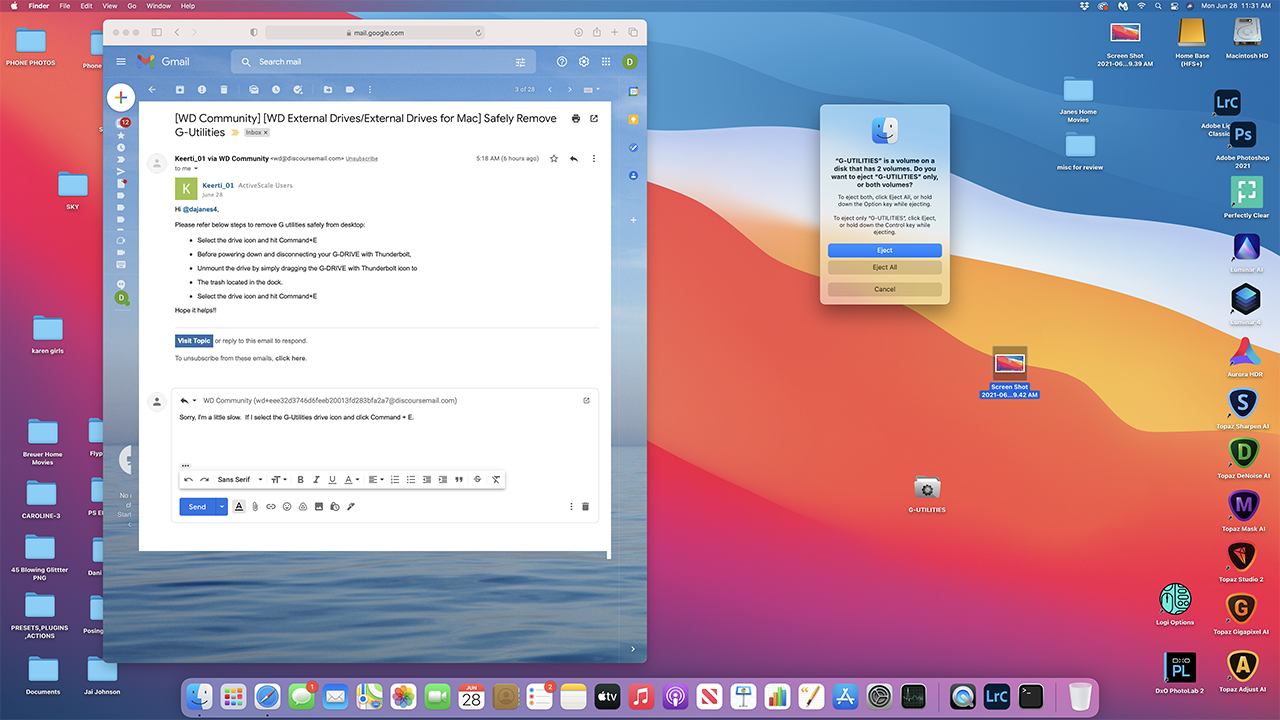Open Safari from the Dock
Image resolution: width=1280 pixels, height=720 pixels.
point(267,696)
